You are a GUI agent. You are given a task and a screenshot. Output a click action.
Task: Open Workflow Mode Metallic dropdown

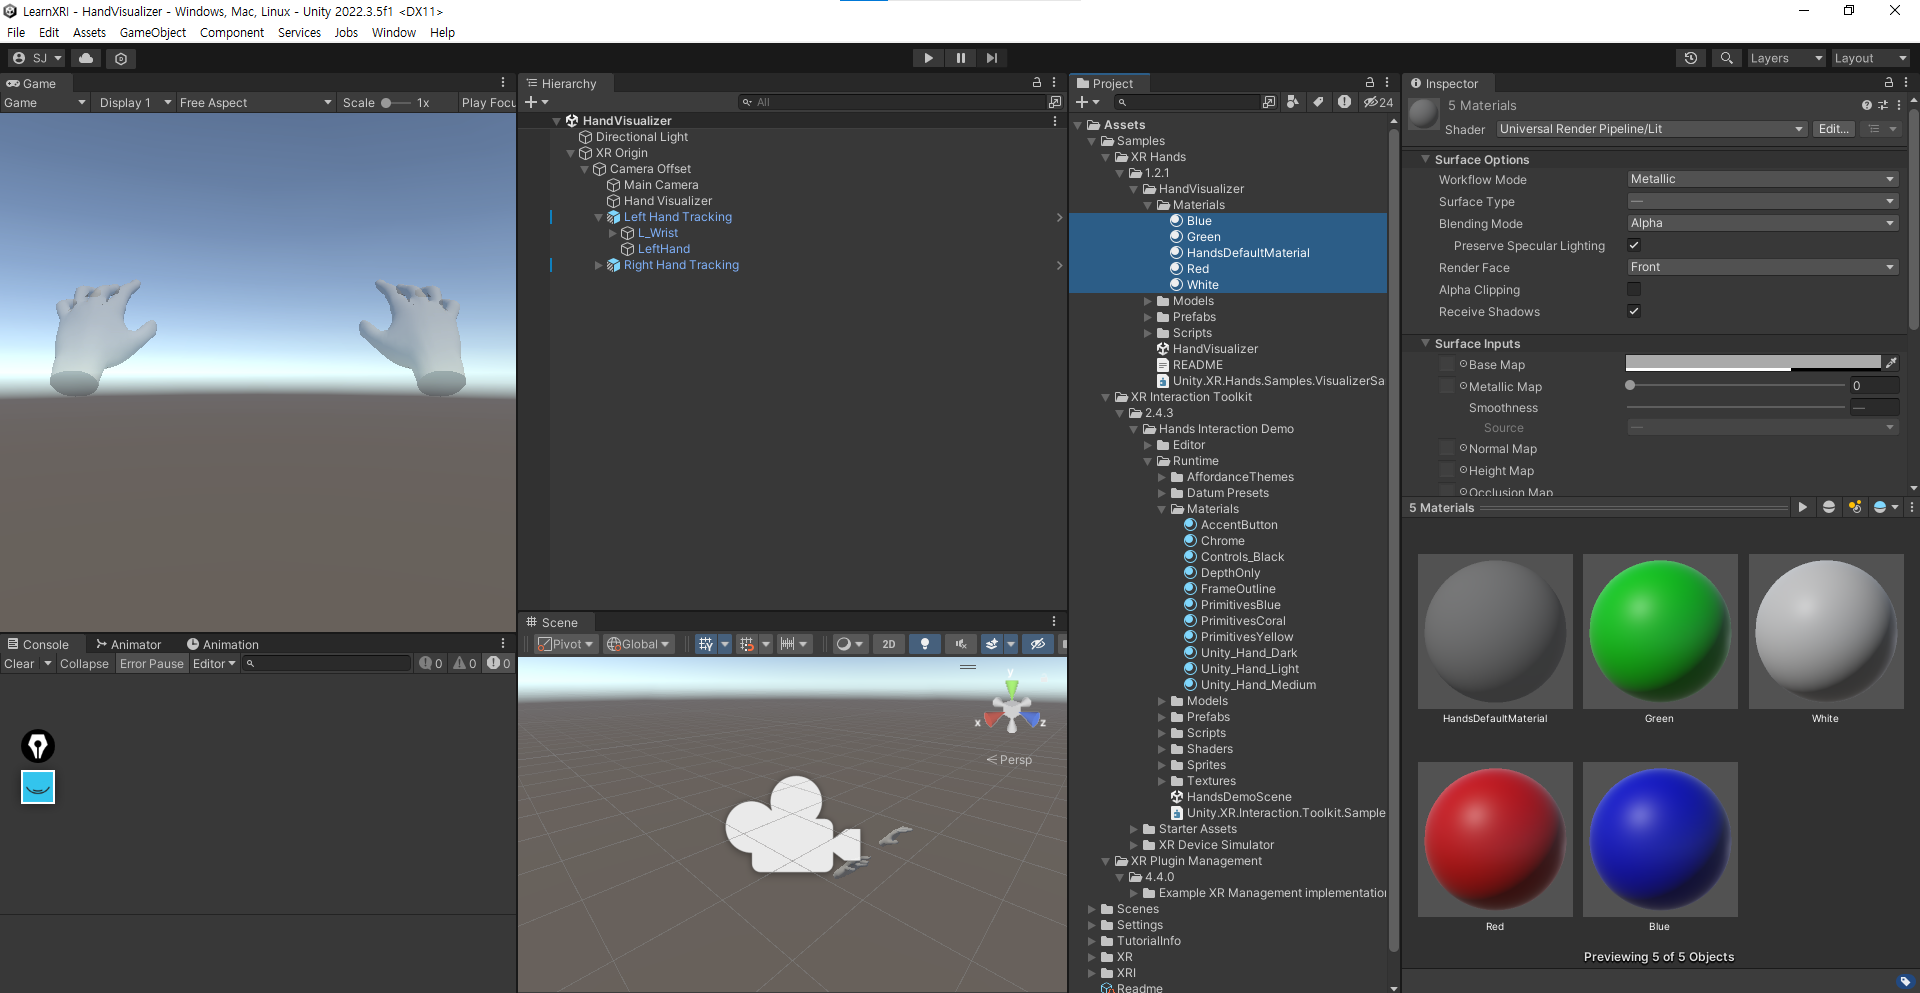tap(1762, 179)
